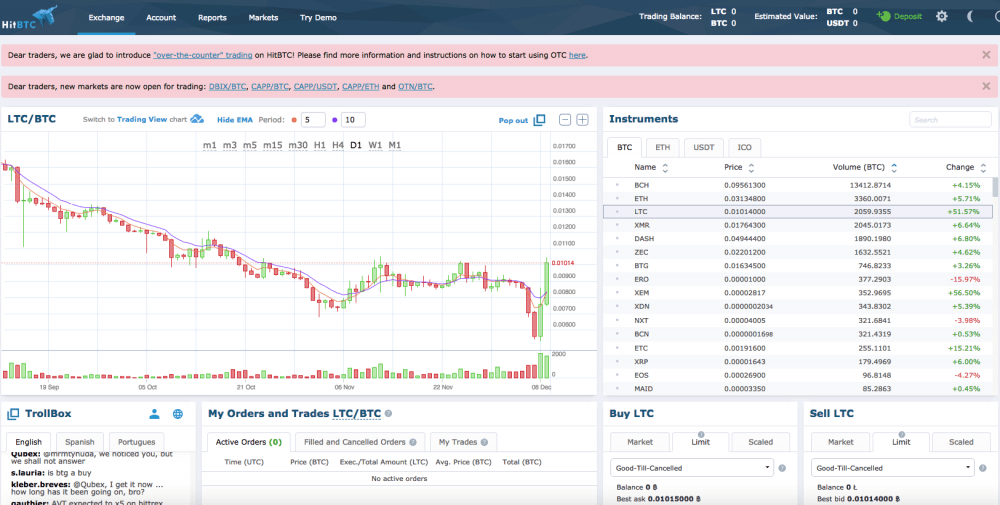
Task: Toggle favorite dot for DASH row
Action: (617, 239)
